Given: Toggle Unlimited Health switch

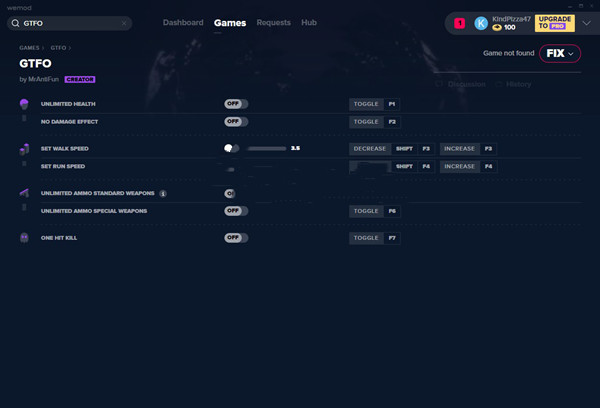Looking at the screenshot, I should coord(236,104).
